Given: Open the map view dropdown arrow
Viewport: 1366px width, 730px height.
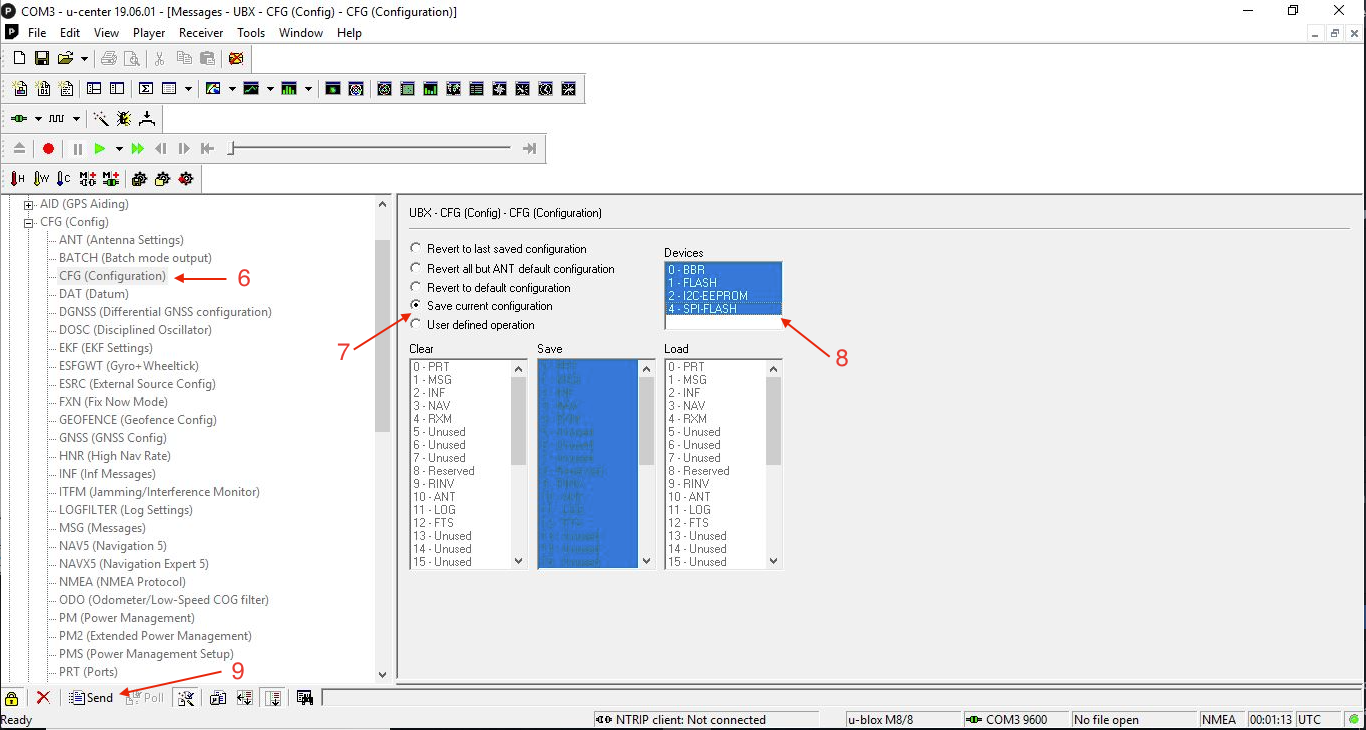Looking at the screenshot, I should click(x=232, y=89).
